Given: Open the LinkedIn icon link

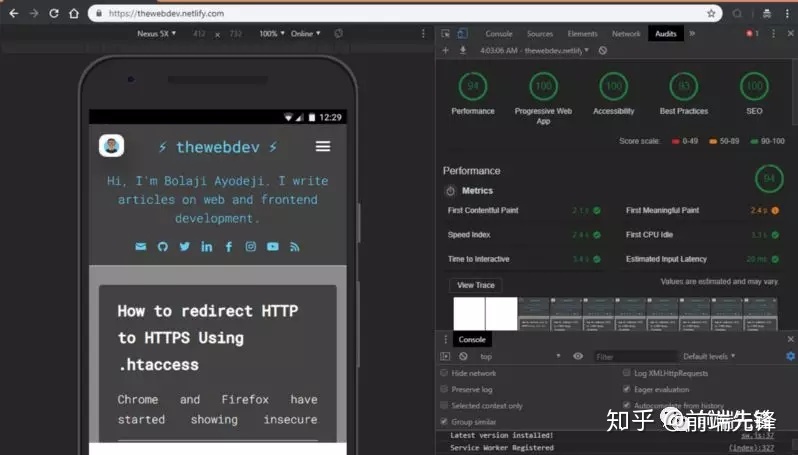Looking at the screenshot, I should click(x=207, y=247).
